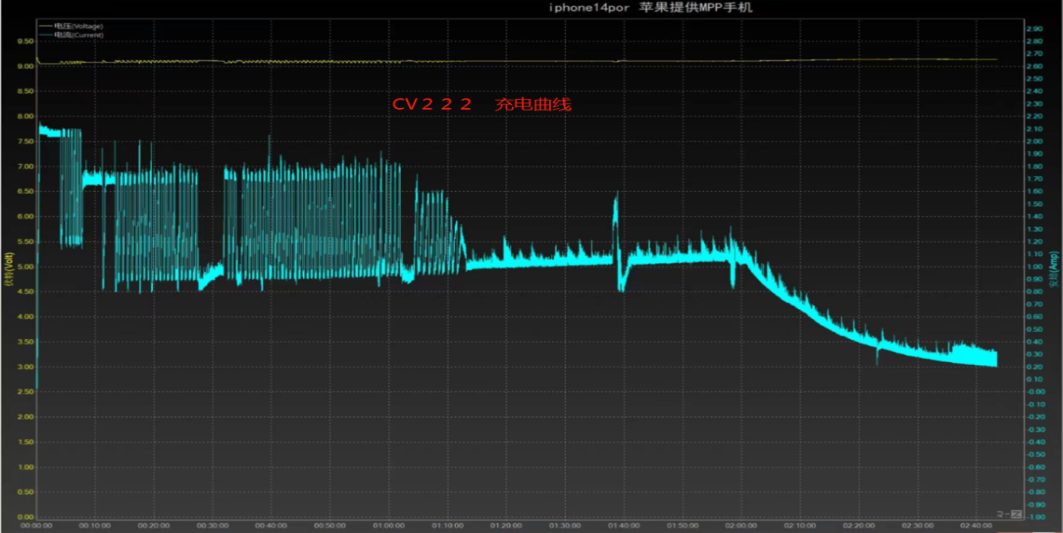Click the R-Z logo in chart corner

tap(1009, 513)
